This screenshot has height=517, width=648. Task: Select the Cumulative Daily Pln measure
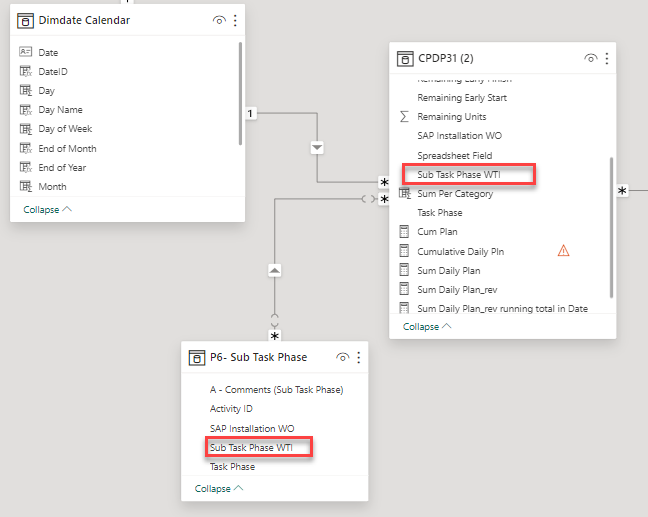(x=460, y=251)
